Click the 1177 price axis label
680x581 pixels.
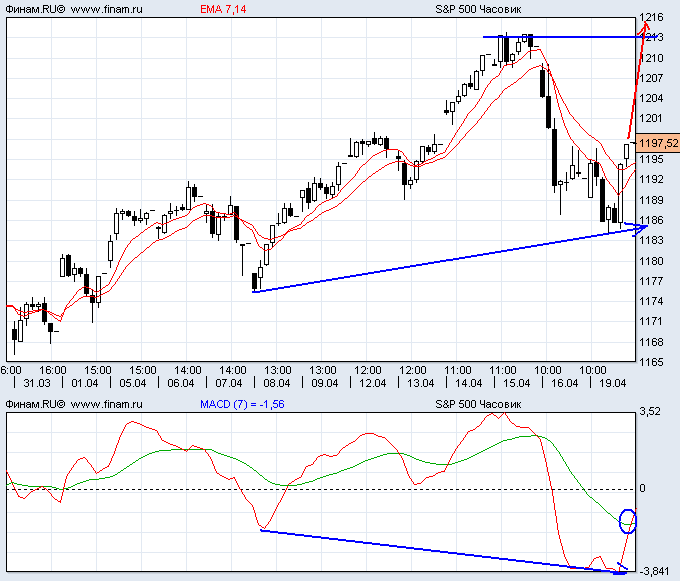coord(651,281)
